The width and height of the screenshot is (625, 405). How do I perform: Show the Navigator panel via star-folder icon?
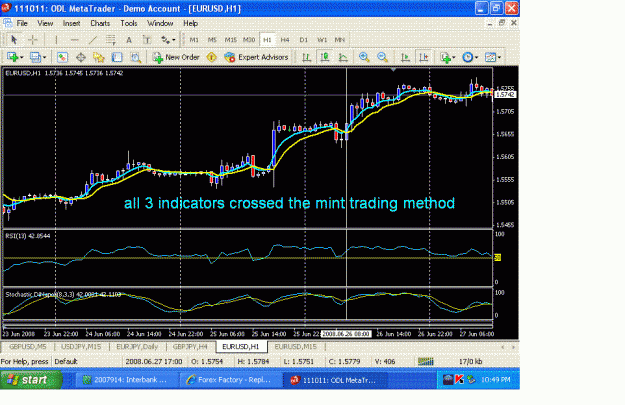point(99,57)
